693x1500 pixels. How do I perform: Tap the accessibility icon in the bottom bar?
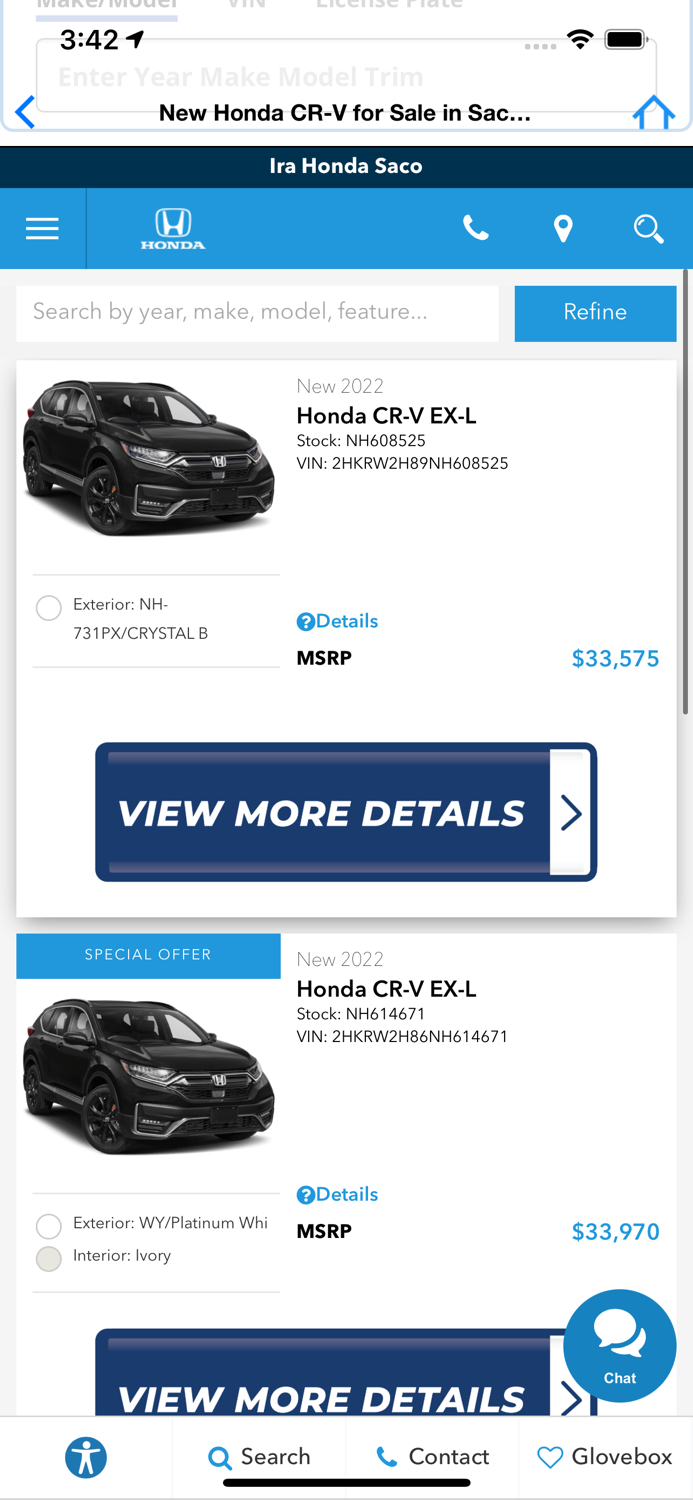tap(86, 1457)
